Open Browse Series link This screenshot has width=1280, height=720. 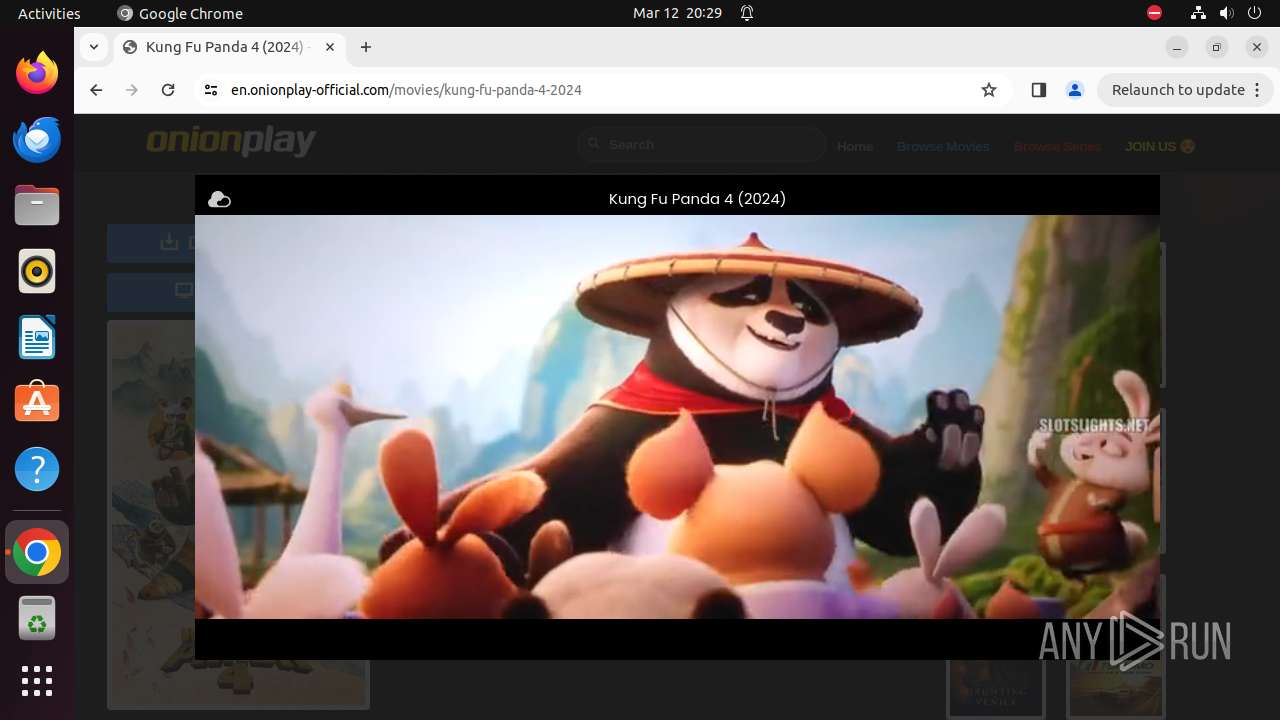tap(1057, 147)
